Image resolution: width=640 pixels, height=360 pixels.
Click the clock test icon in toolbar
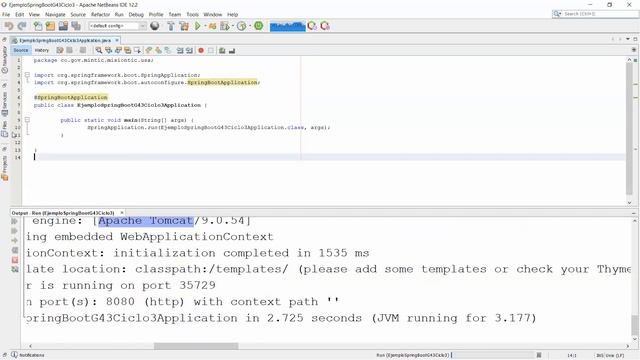(242, 26)
